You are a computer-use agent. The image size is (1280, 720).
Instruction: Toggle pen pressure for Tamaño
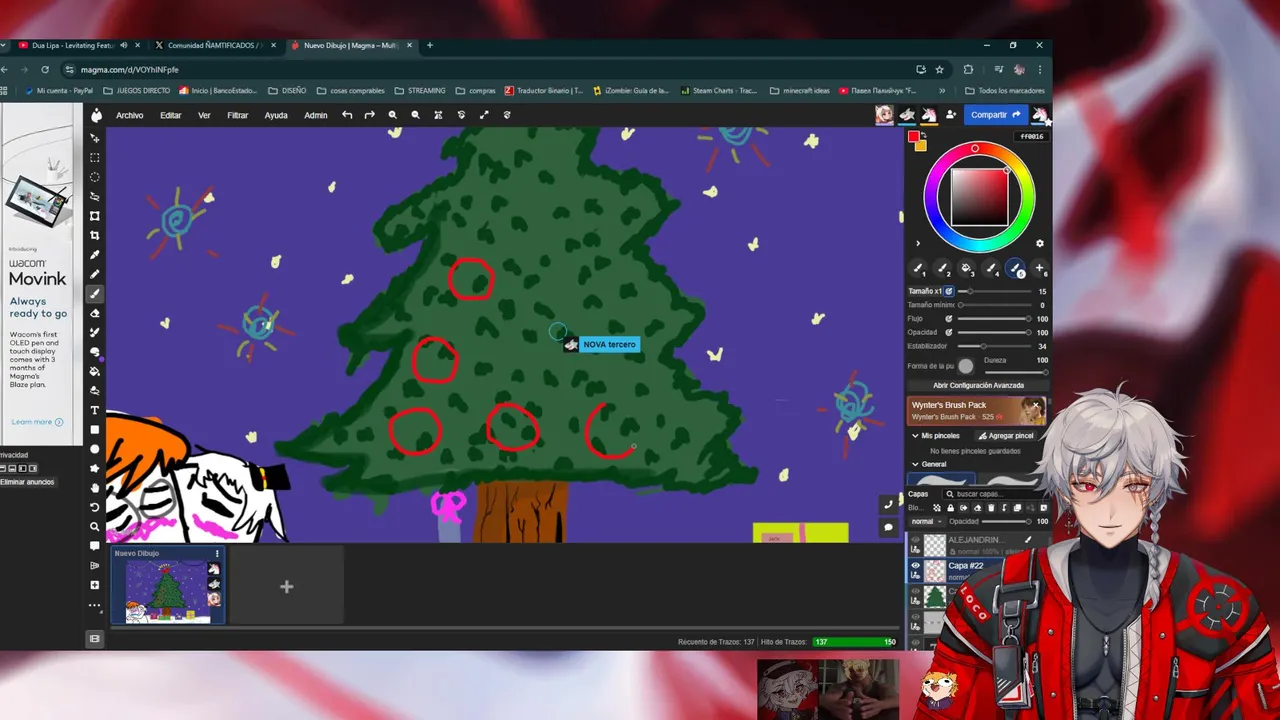click(x=949, y=291)
